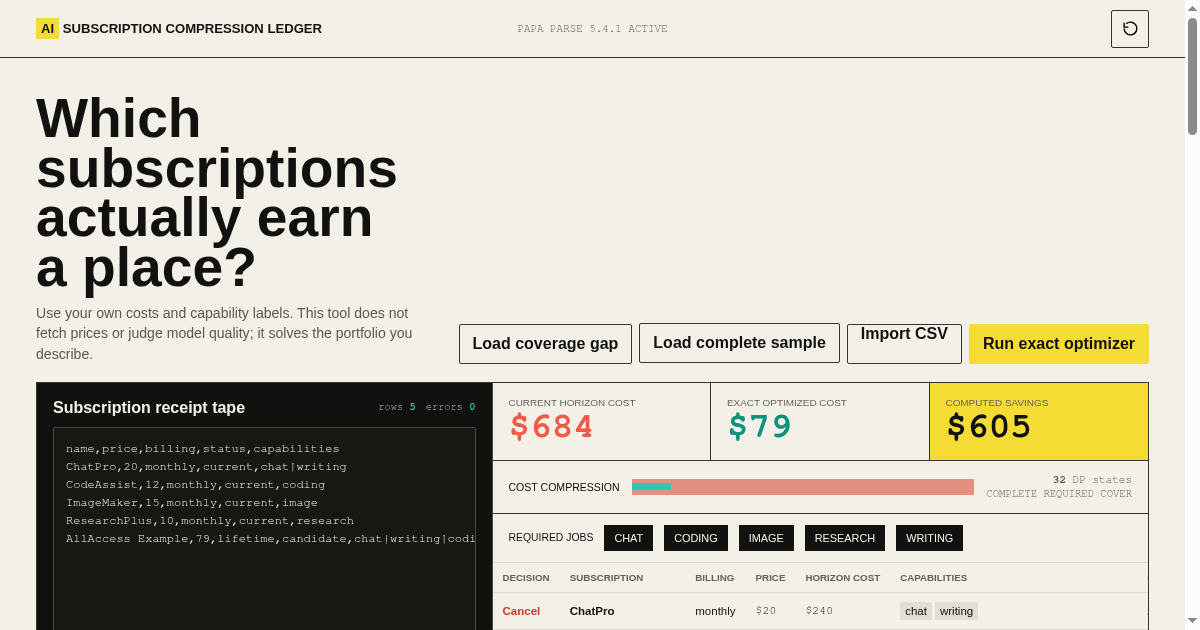This screenshot has width=1200, height=630.
Task: Click the SUBSCRIPTION column header
Action: pos(606,578)
